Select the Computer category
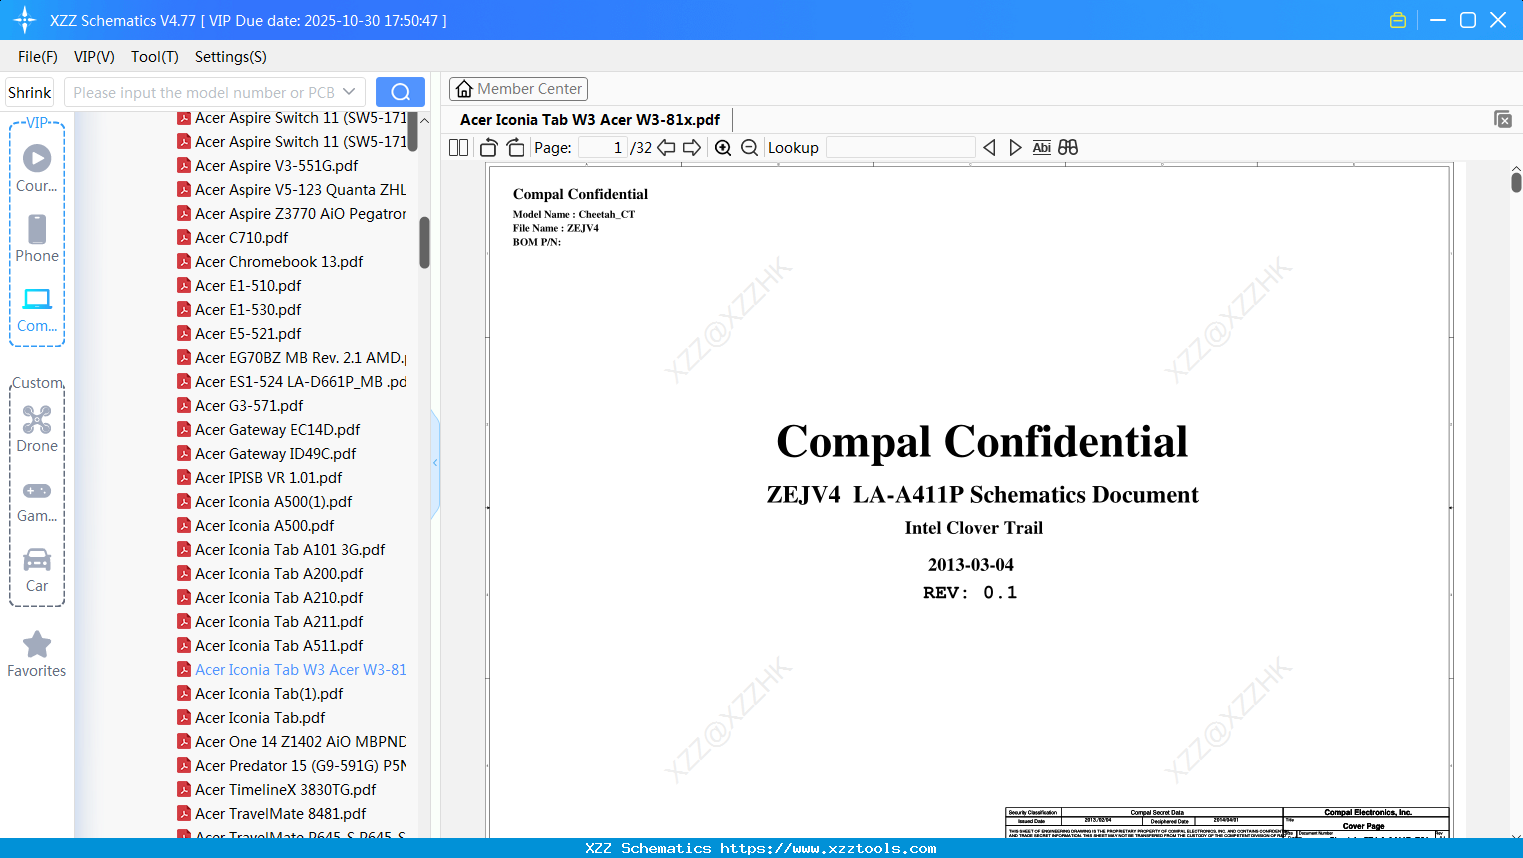The height and width of the screenshot is (858, 1523). point(37,310)
